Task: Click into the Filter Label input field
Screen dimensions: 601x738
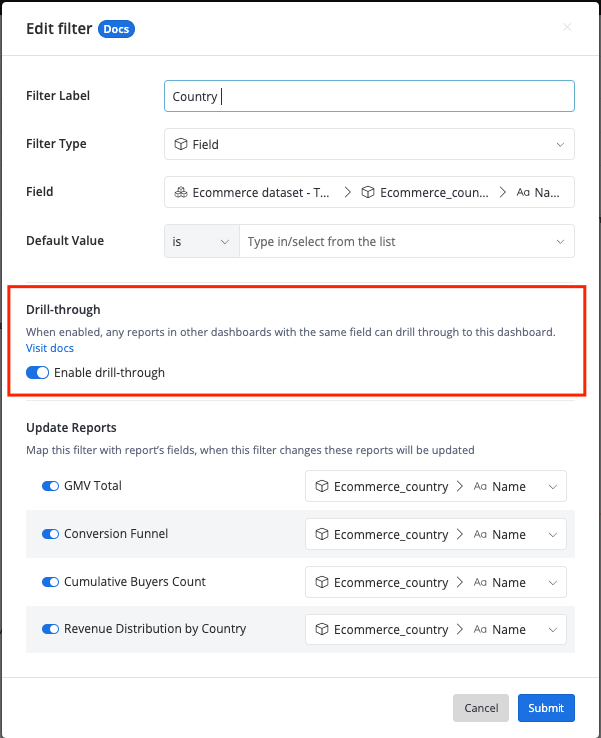Action: click(369, 96)
